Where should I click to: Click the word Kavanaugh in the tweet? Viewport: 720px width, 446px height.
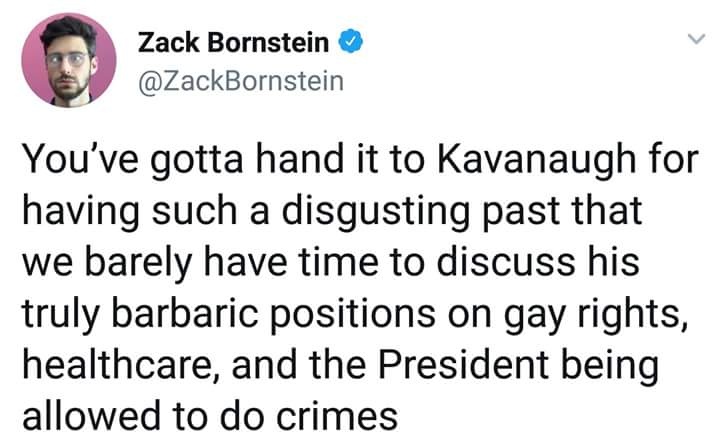coord(536,160)
